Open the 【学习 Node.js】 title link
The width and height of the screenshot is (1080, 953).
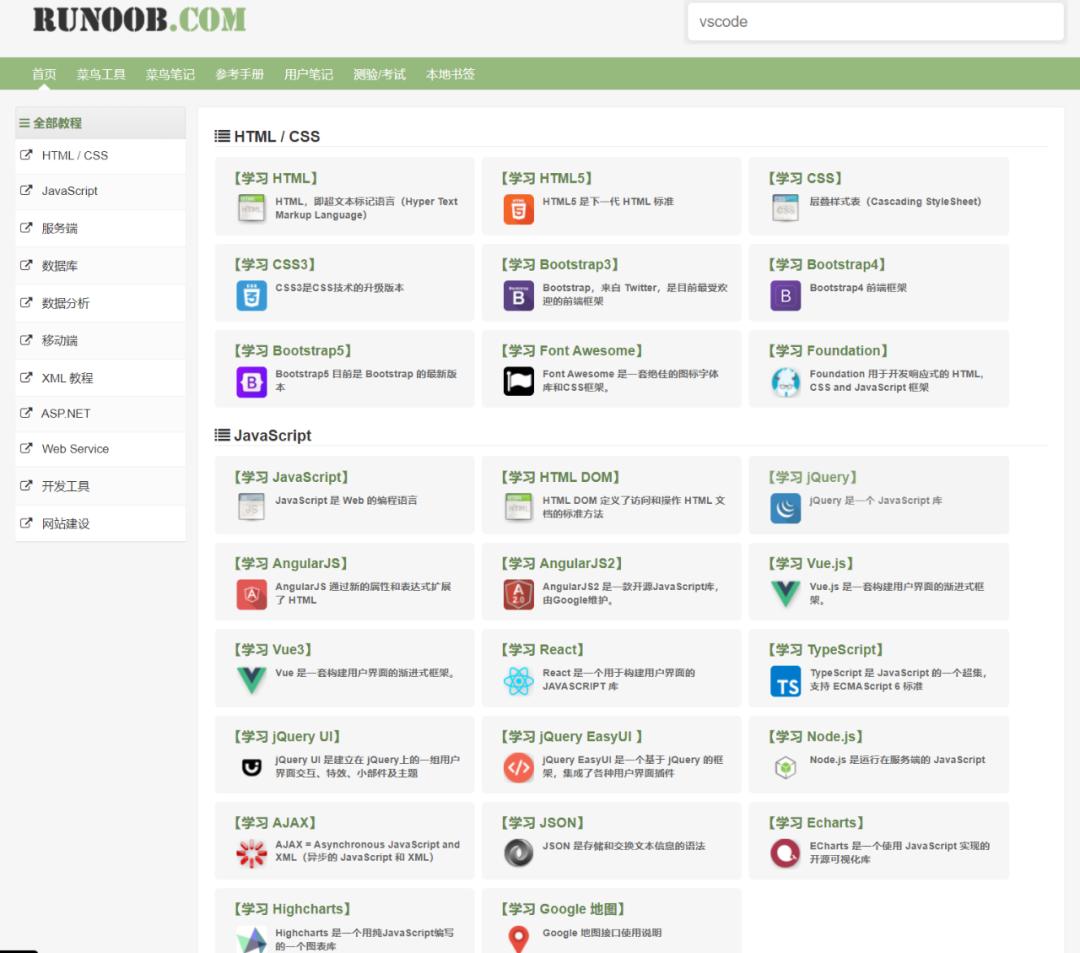click(x=816, y=736)
